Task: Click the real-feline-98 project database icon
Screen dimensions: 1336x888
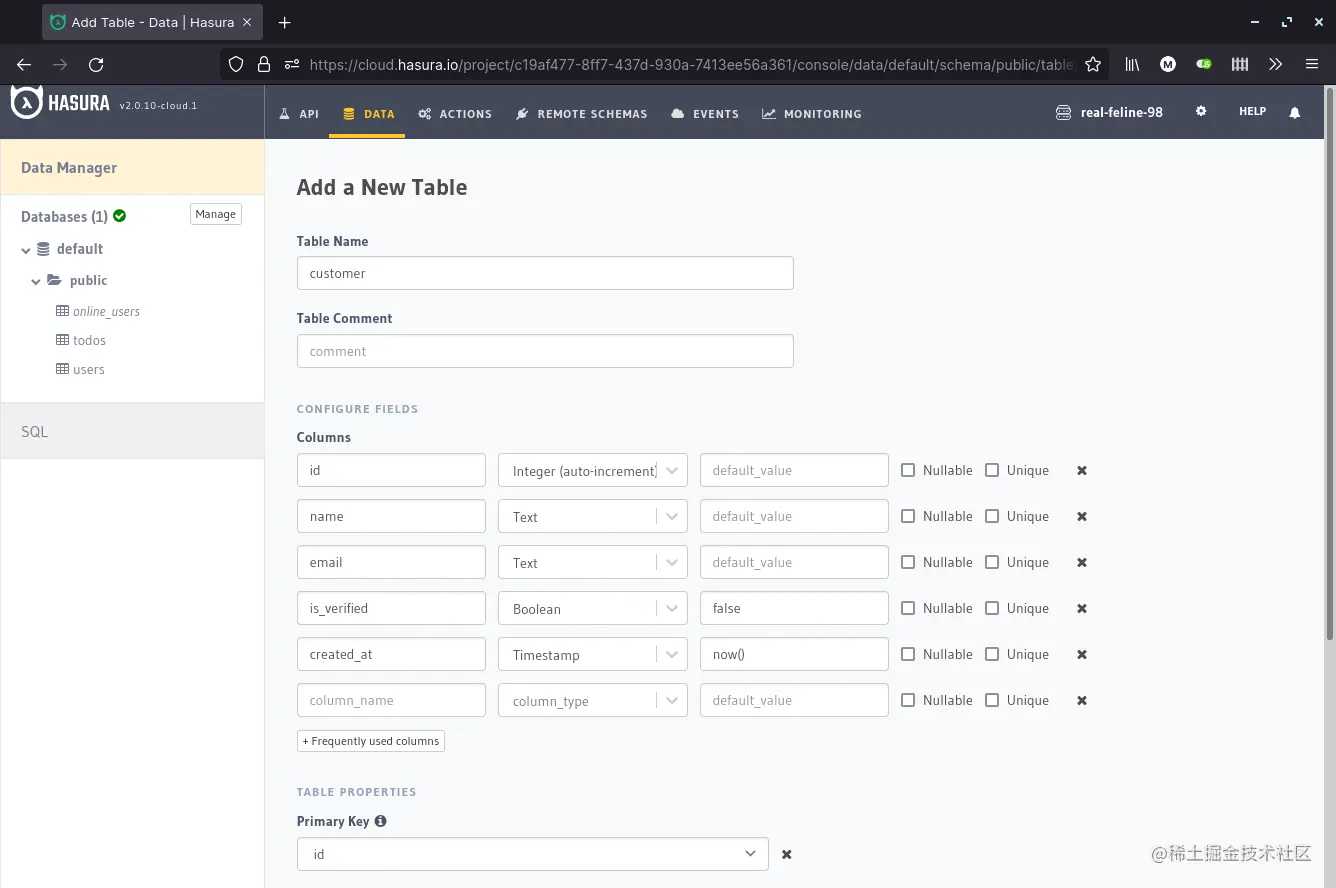Action: [1062, 112]
